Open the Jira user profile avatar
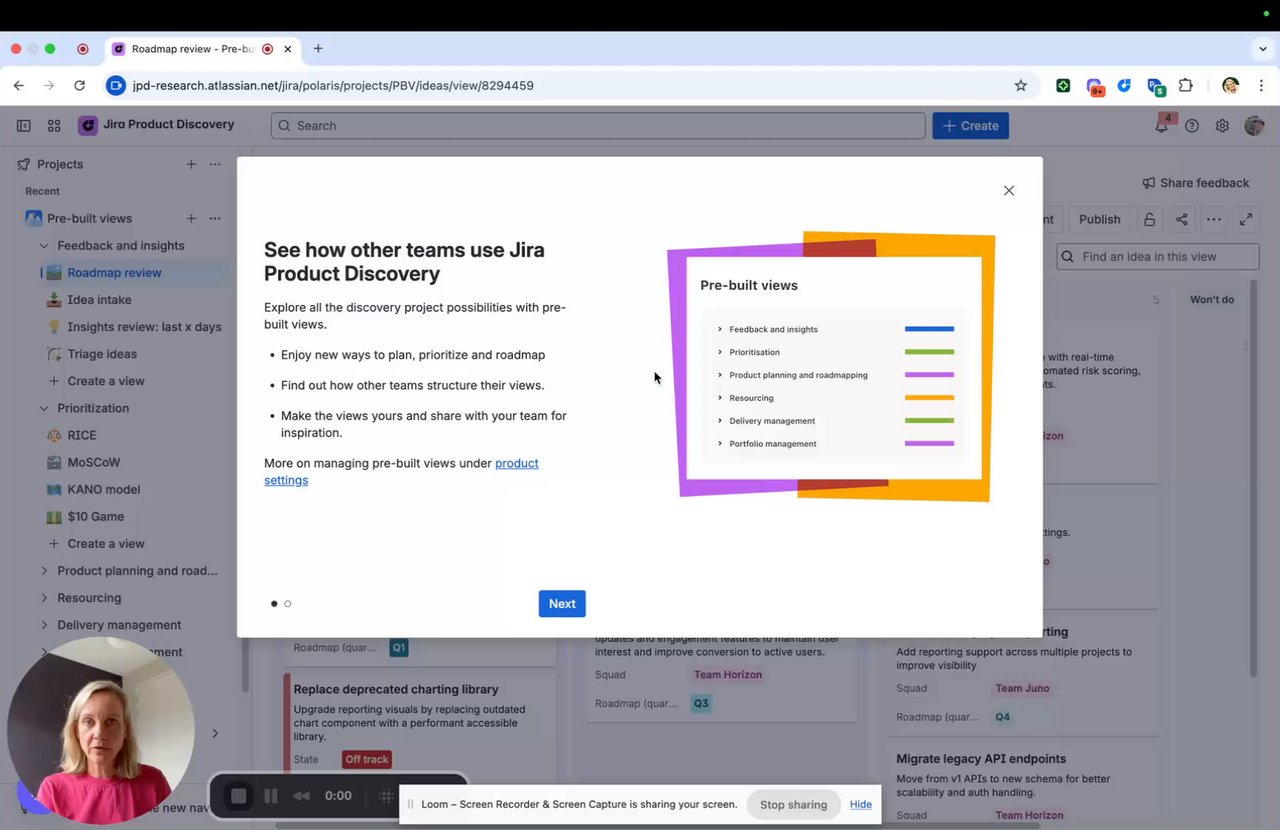1280x830 pixels. click(1254, 126)
